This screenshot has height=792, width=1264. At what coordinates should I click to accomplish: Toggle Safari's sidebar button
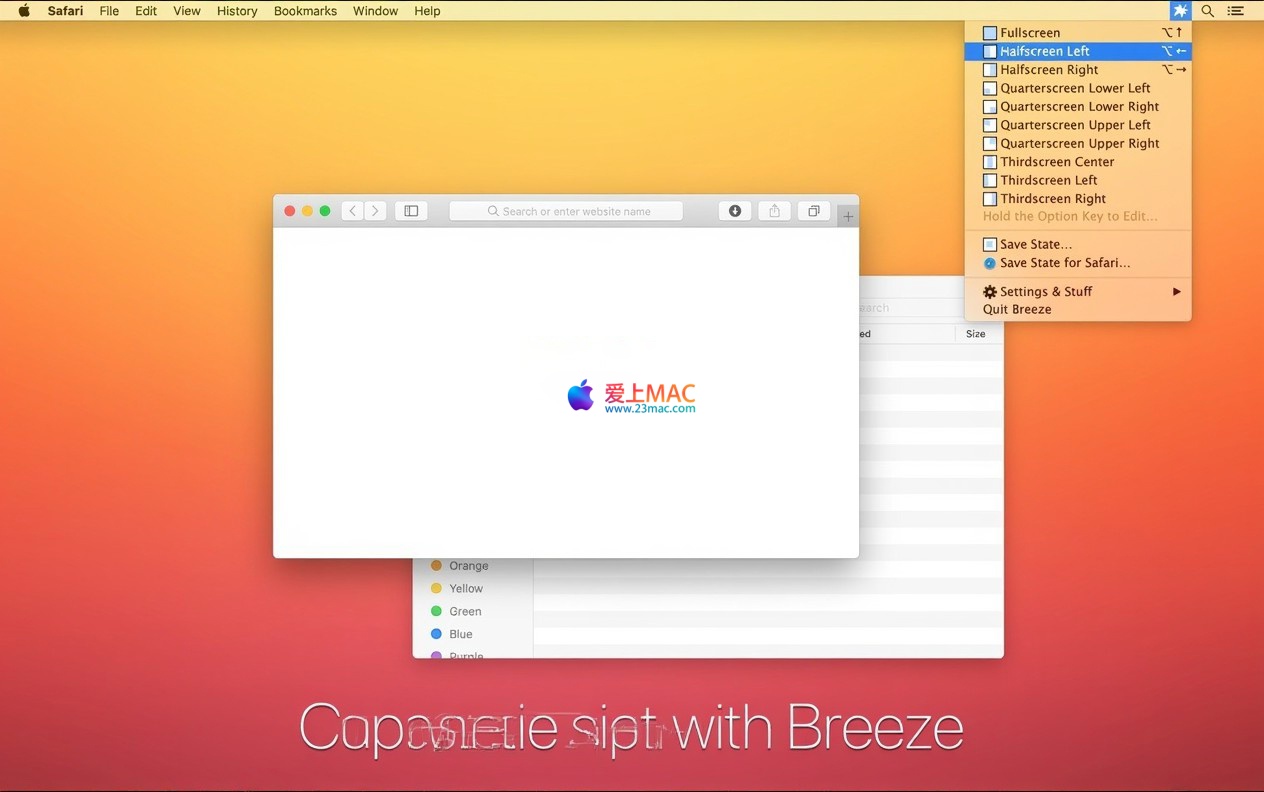coord(411,211)
